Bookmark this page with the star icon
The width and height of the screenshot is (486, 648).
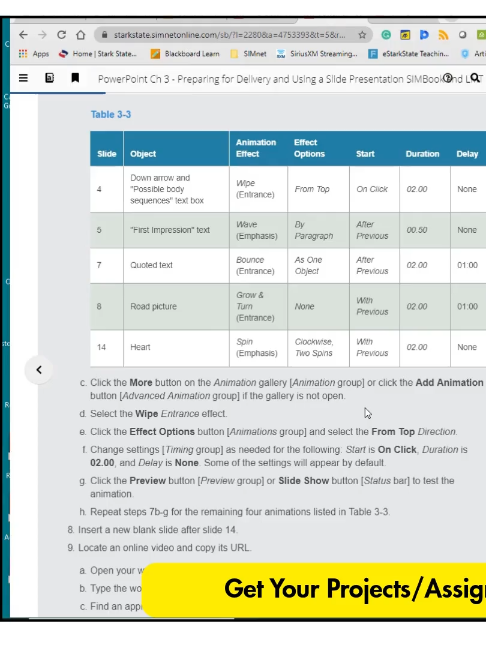point(362,35)
